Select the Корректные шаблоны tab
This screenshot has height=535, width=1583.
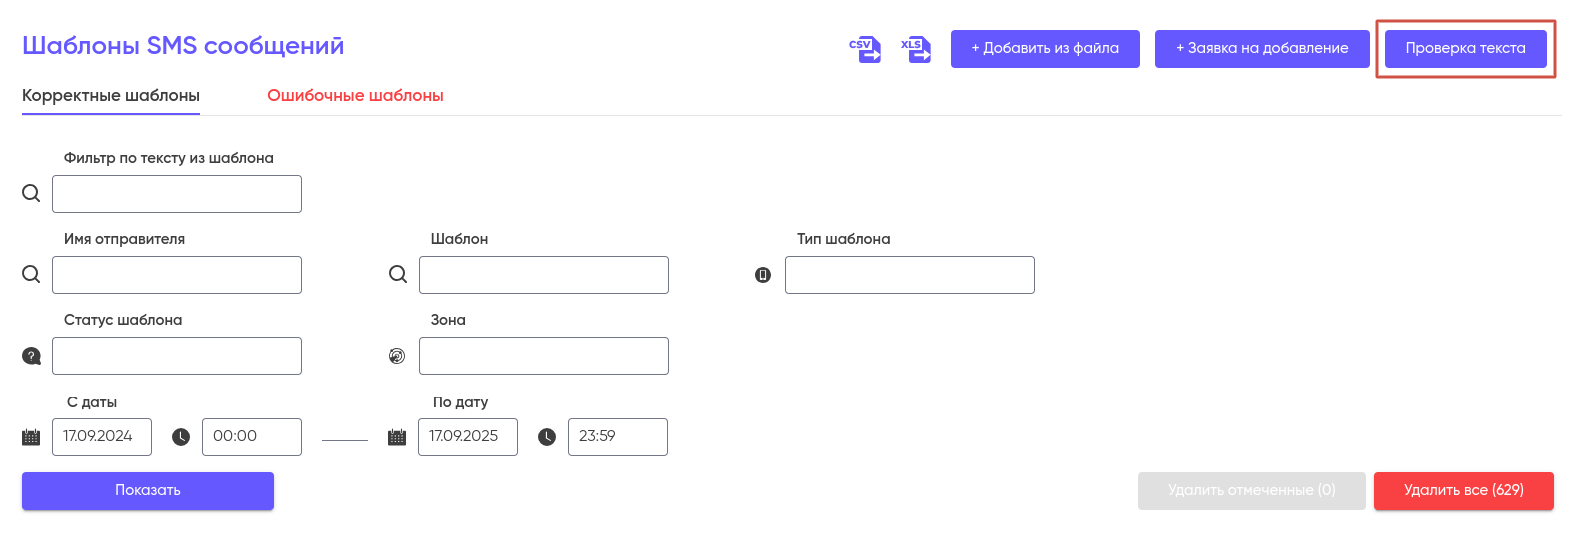[x=111, y=96]
